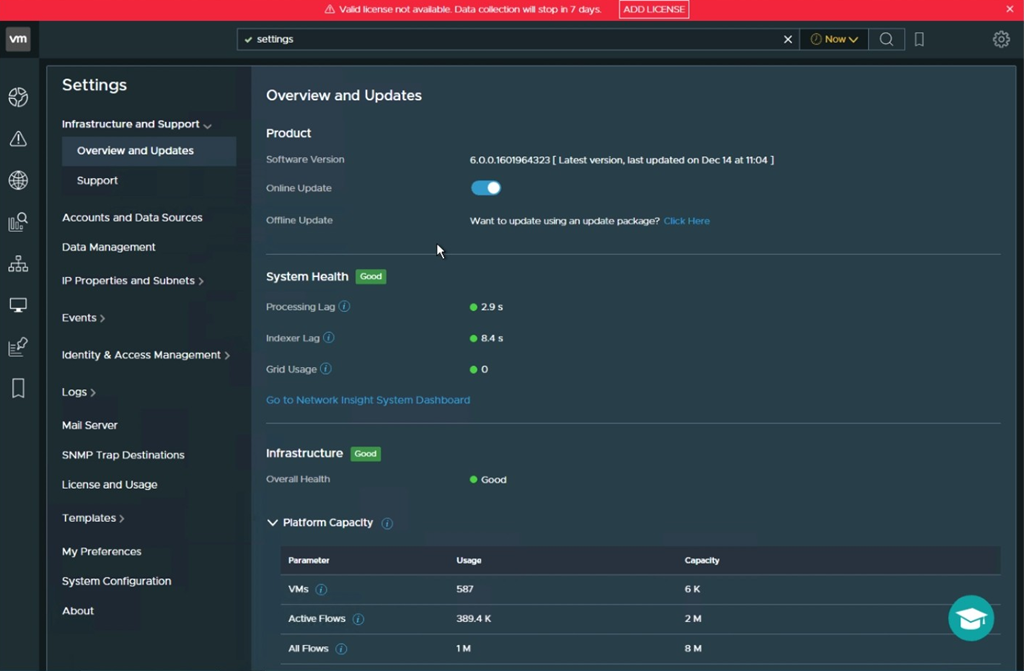Open the settings gear icon at top right
This screenshot has height=671, width=1024.
click(1001, 39)
